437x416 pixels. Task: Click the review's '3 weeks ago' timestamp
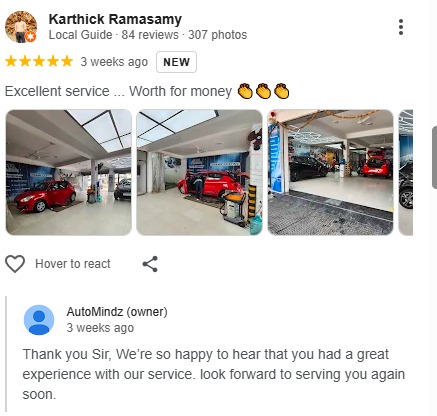coord(114,62)
